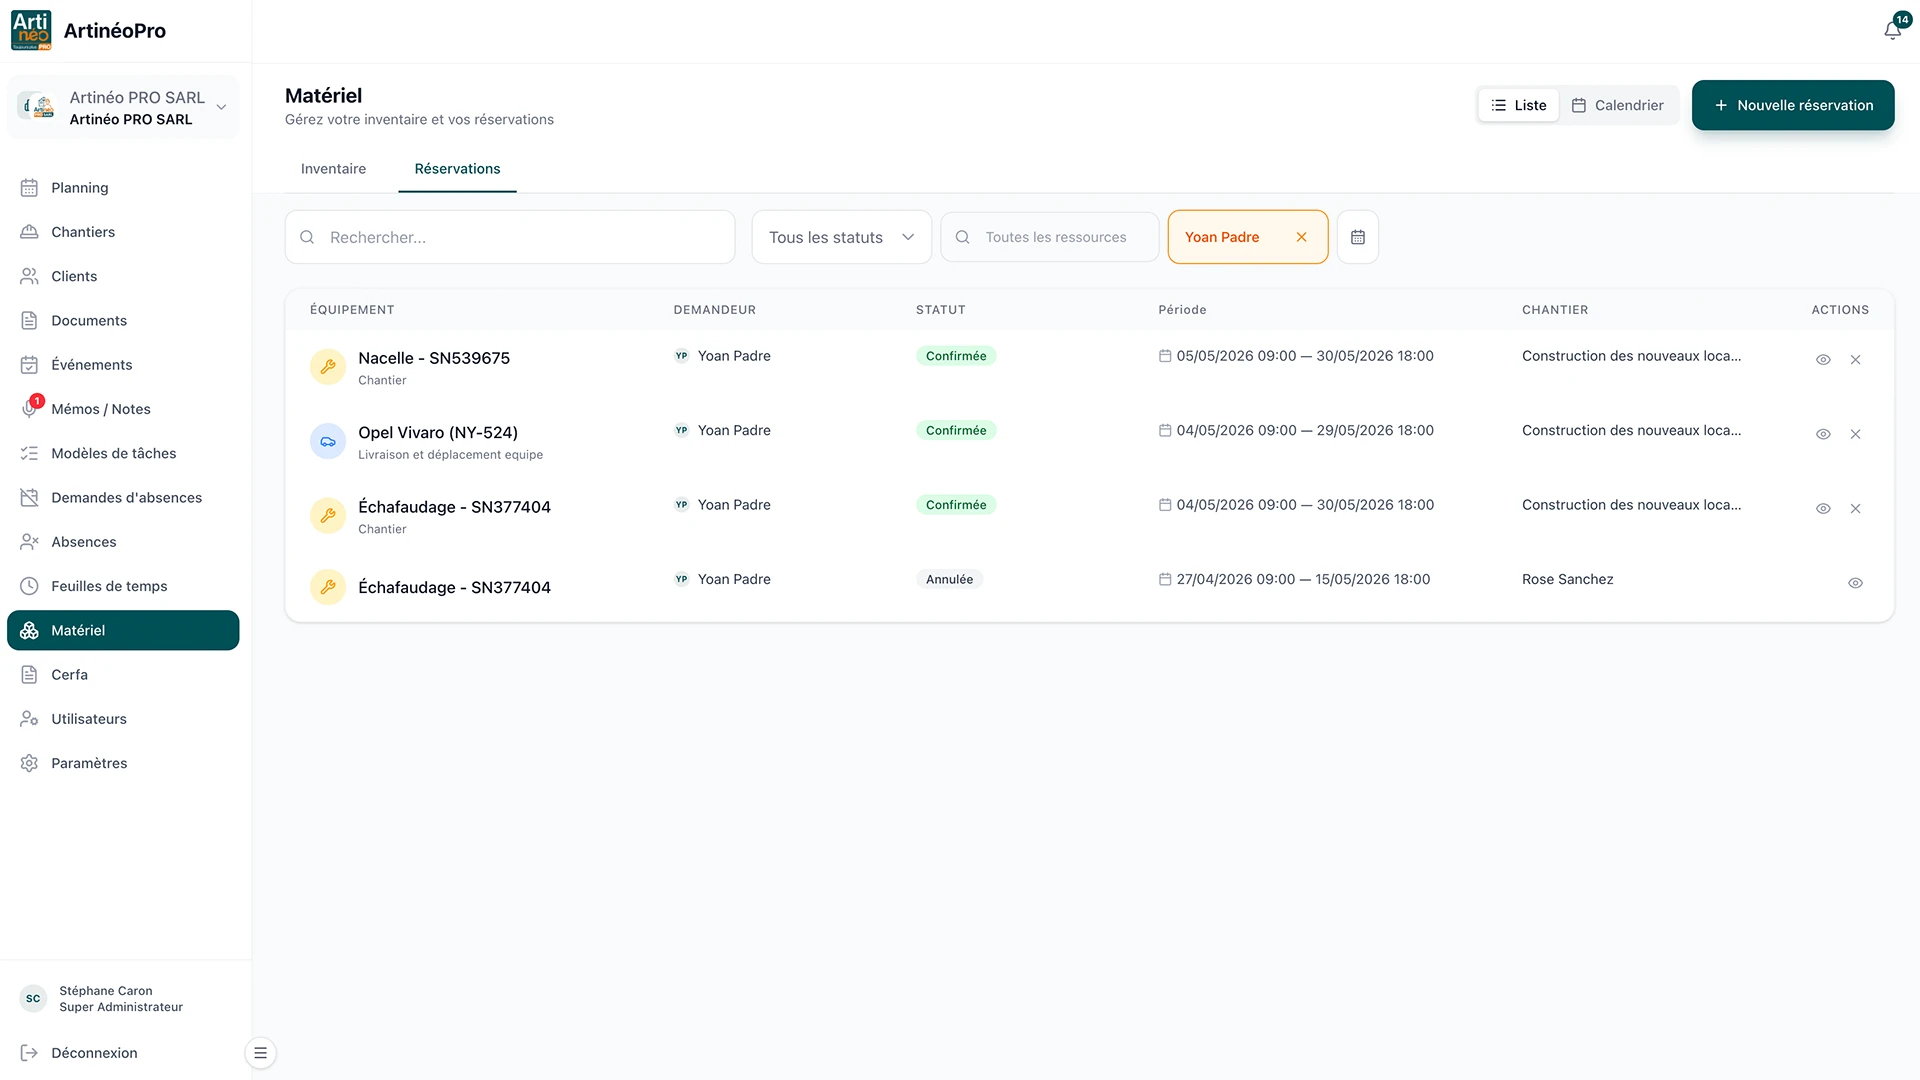Click the ÉQUIPEMENT column header
The width and height of the screenshot is (1920, 1080).
pyautogui.click(x=352, y=310)
